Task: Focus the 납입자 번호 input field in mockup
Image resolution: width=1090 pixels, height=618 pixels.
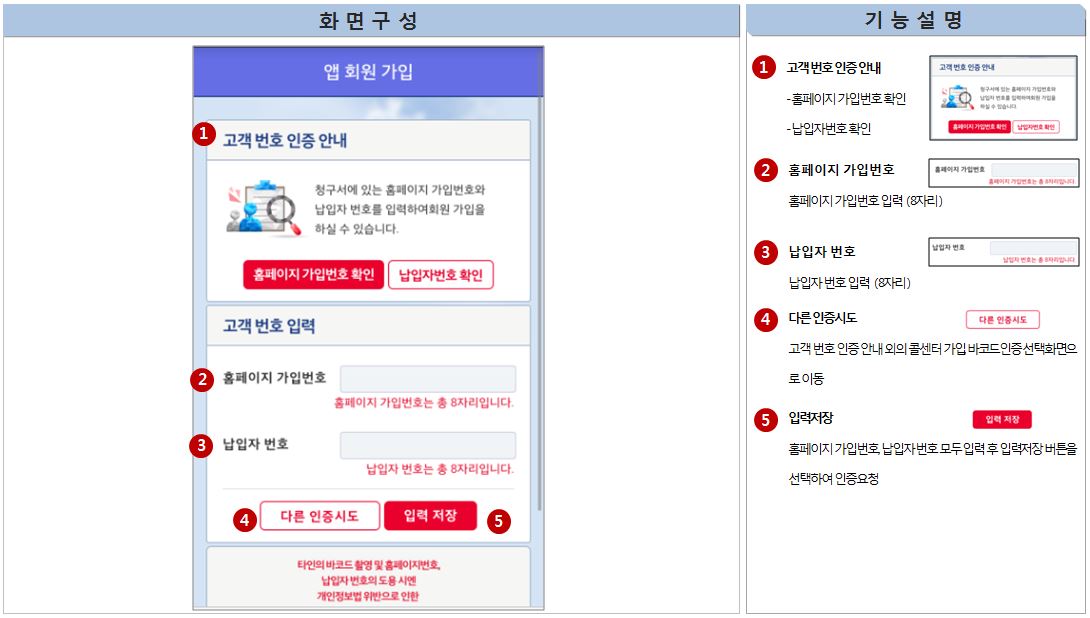Action: point(427,445)
